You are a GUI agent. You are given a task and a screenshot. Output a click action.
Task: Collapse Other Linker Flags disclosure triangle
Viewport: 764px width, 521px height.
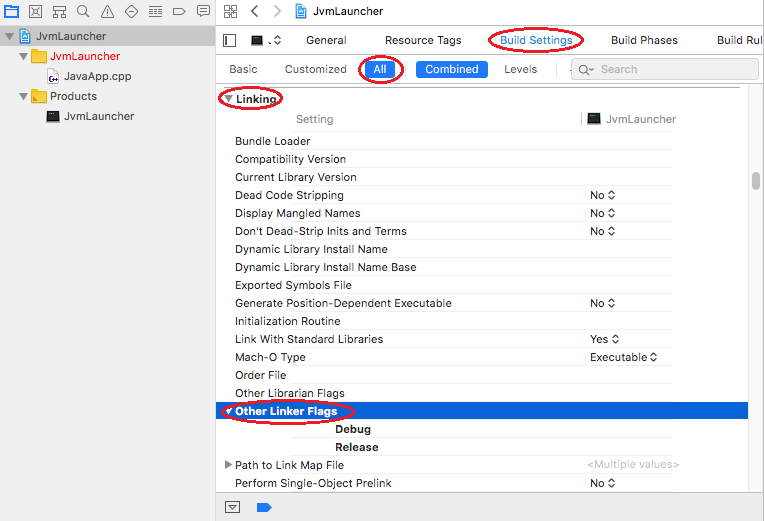coord(228,412)
